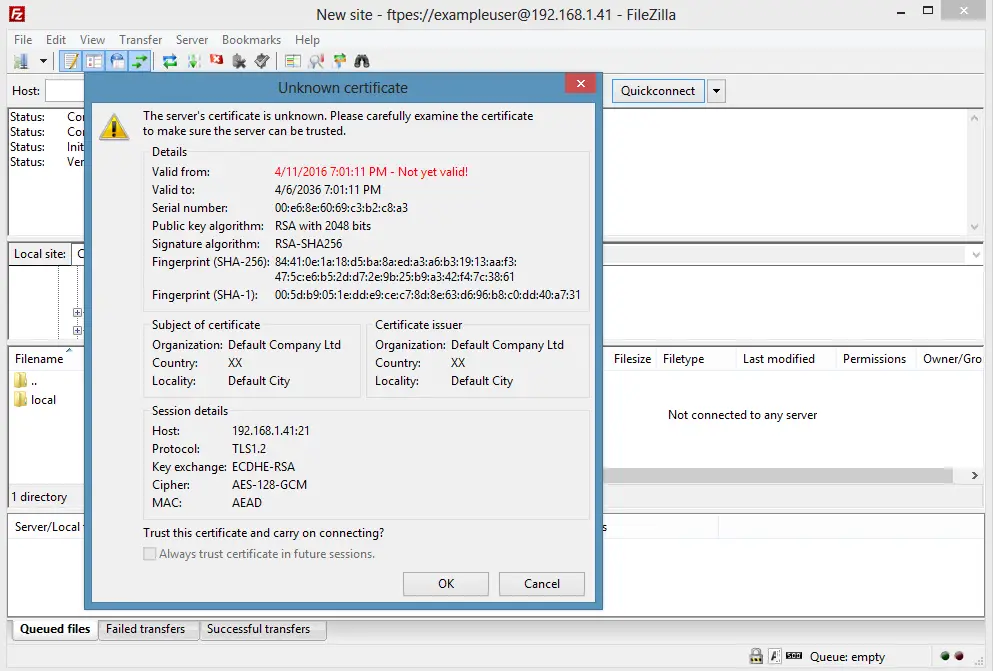Image resolution: width=993 pixels, height=671 pixels.
Task: Sort by the Permissions column header
Action: [874, 359]
